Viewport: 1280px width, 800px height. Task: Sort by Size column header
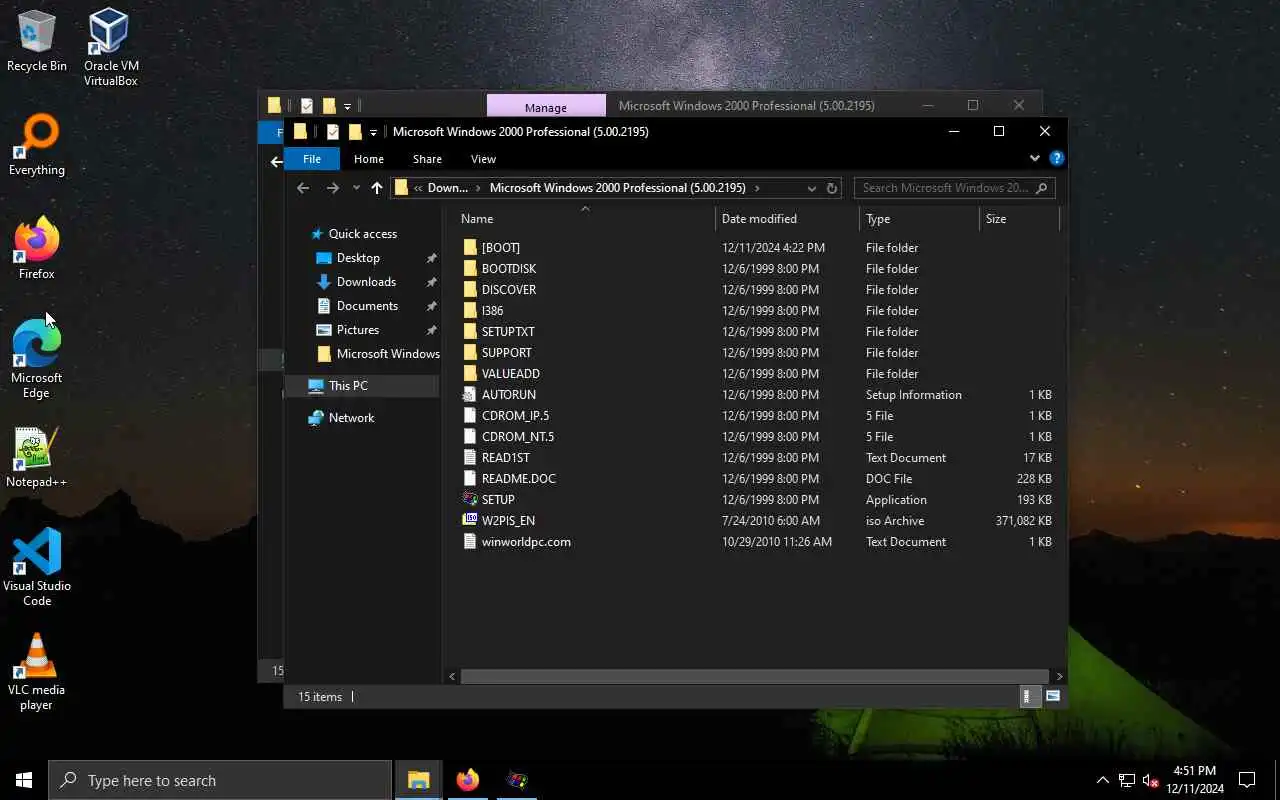pos(1018,219)
